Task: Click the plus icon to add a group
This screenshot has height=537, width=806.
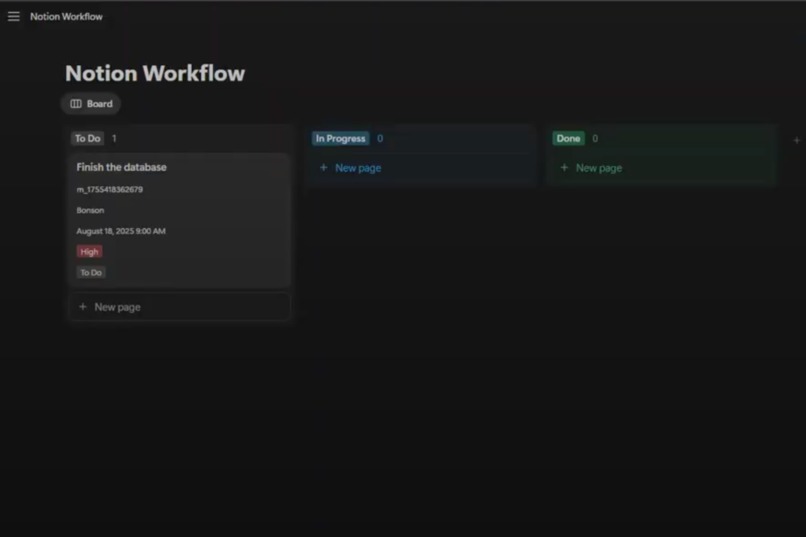Action: point(796,140)
